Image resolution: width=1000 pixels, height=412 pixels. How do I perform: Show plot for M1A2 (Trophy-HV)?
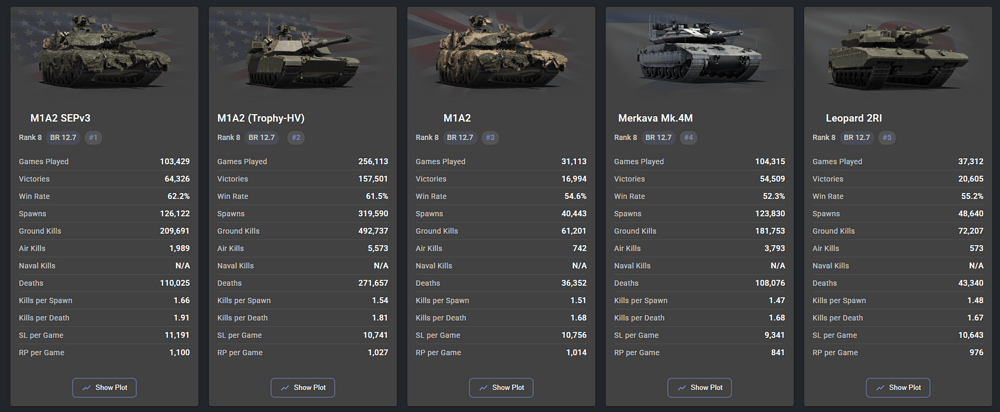pos(303,387)
